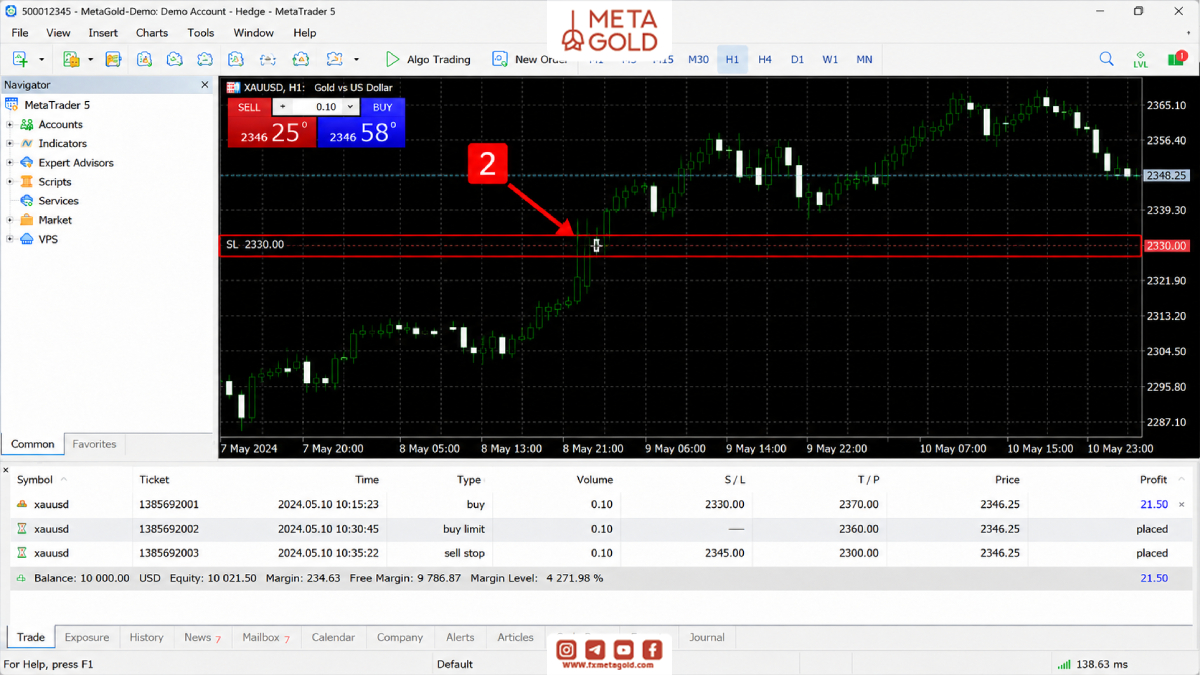The height and width of the screenshot is (675, 1200).
Task: Open the volume 0.10 dropdown arrow
Action: click(350, 107)
